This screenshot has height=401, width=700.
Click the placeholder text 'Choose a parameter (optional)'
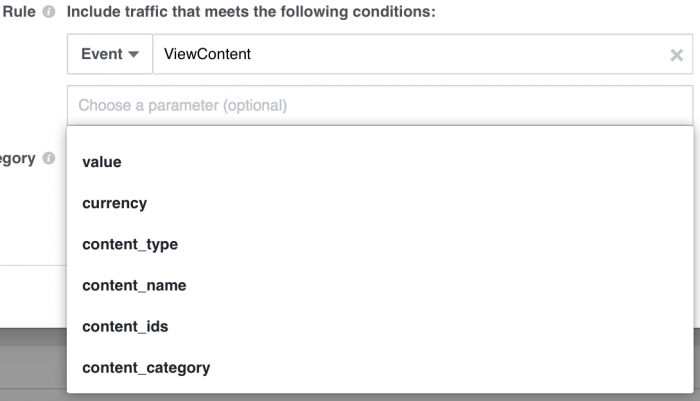click(x=182, y=104)
